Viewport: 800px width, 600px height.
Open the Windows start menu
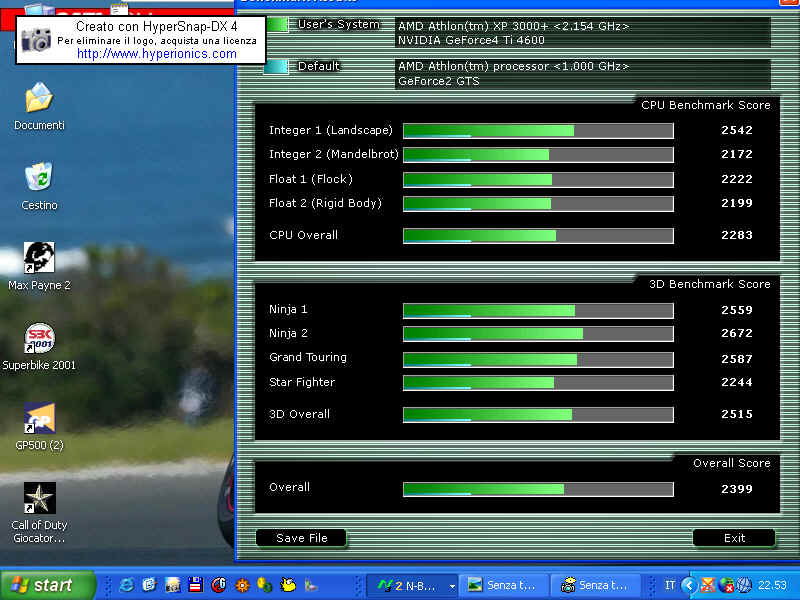(48, 585)
